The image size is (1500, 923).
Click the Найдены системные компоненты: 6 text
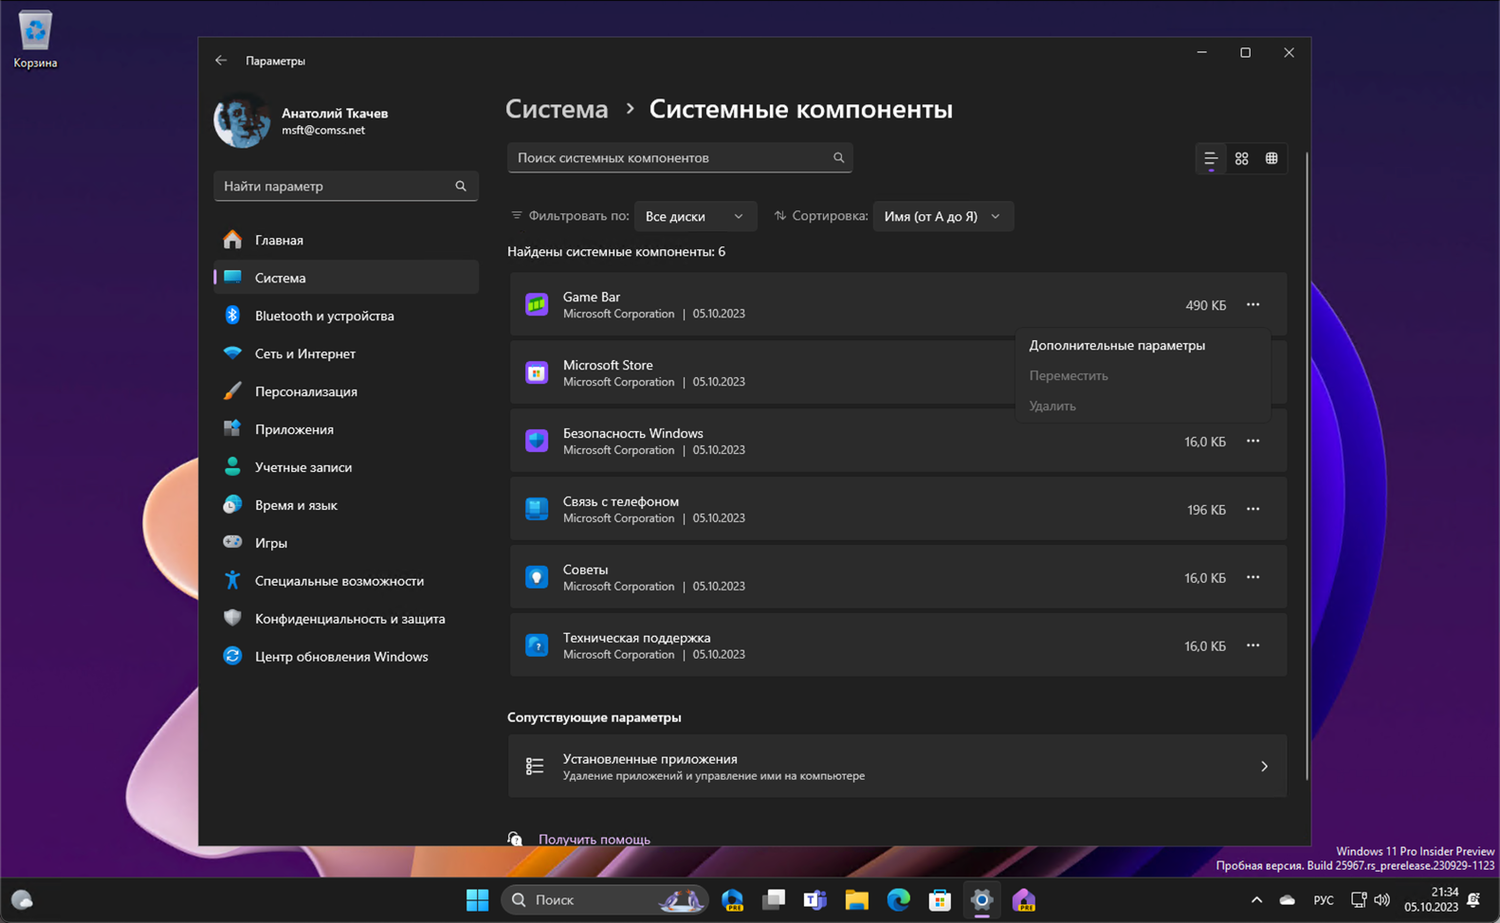[616, 252]
